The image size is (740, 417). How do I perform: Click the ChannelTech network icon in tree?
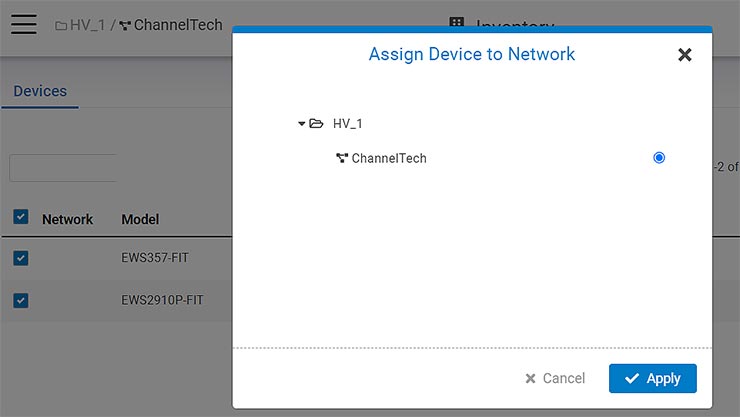point(342,158)
